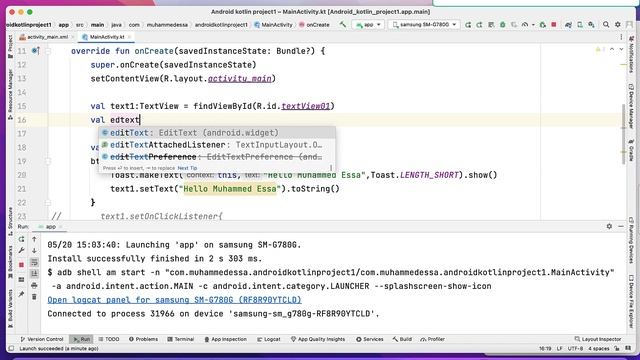Screen dimensions: 640x360
Task: Toggle Soft-Wrap in Run console
Action: tap(34, 262)
